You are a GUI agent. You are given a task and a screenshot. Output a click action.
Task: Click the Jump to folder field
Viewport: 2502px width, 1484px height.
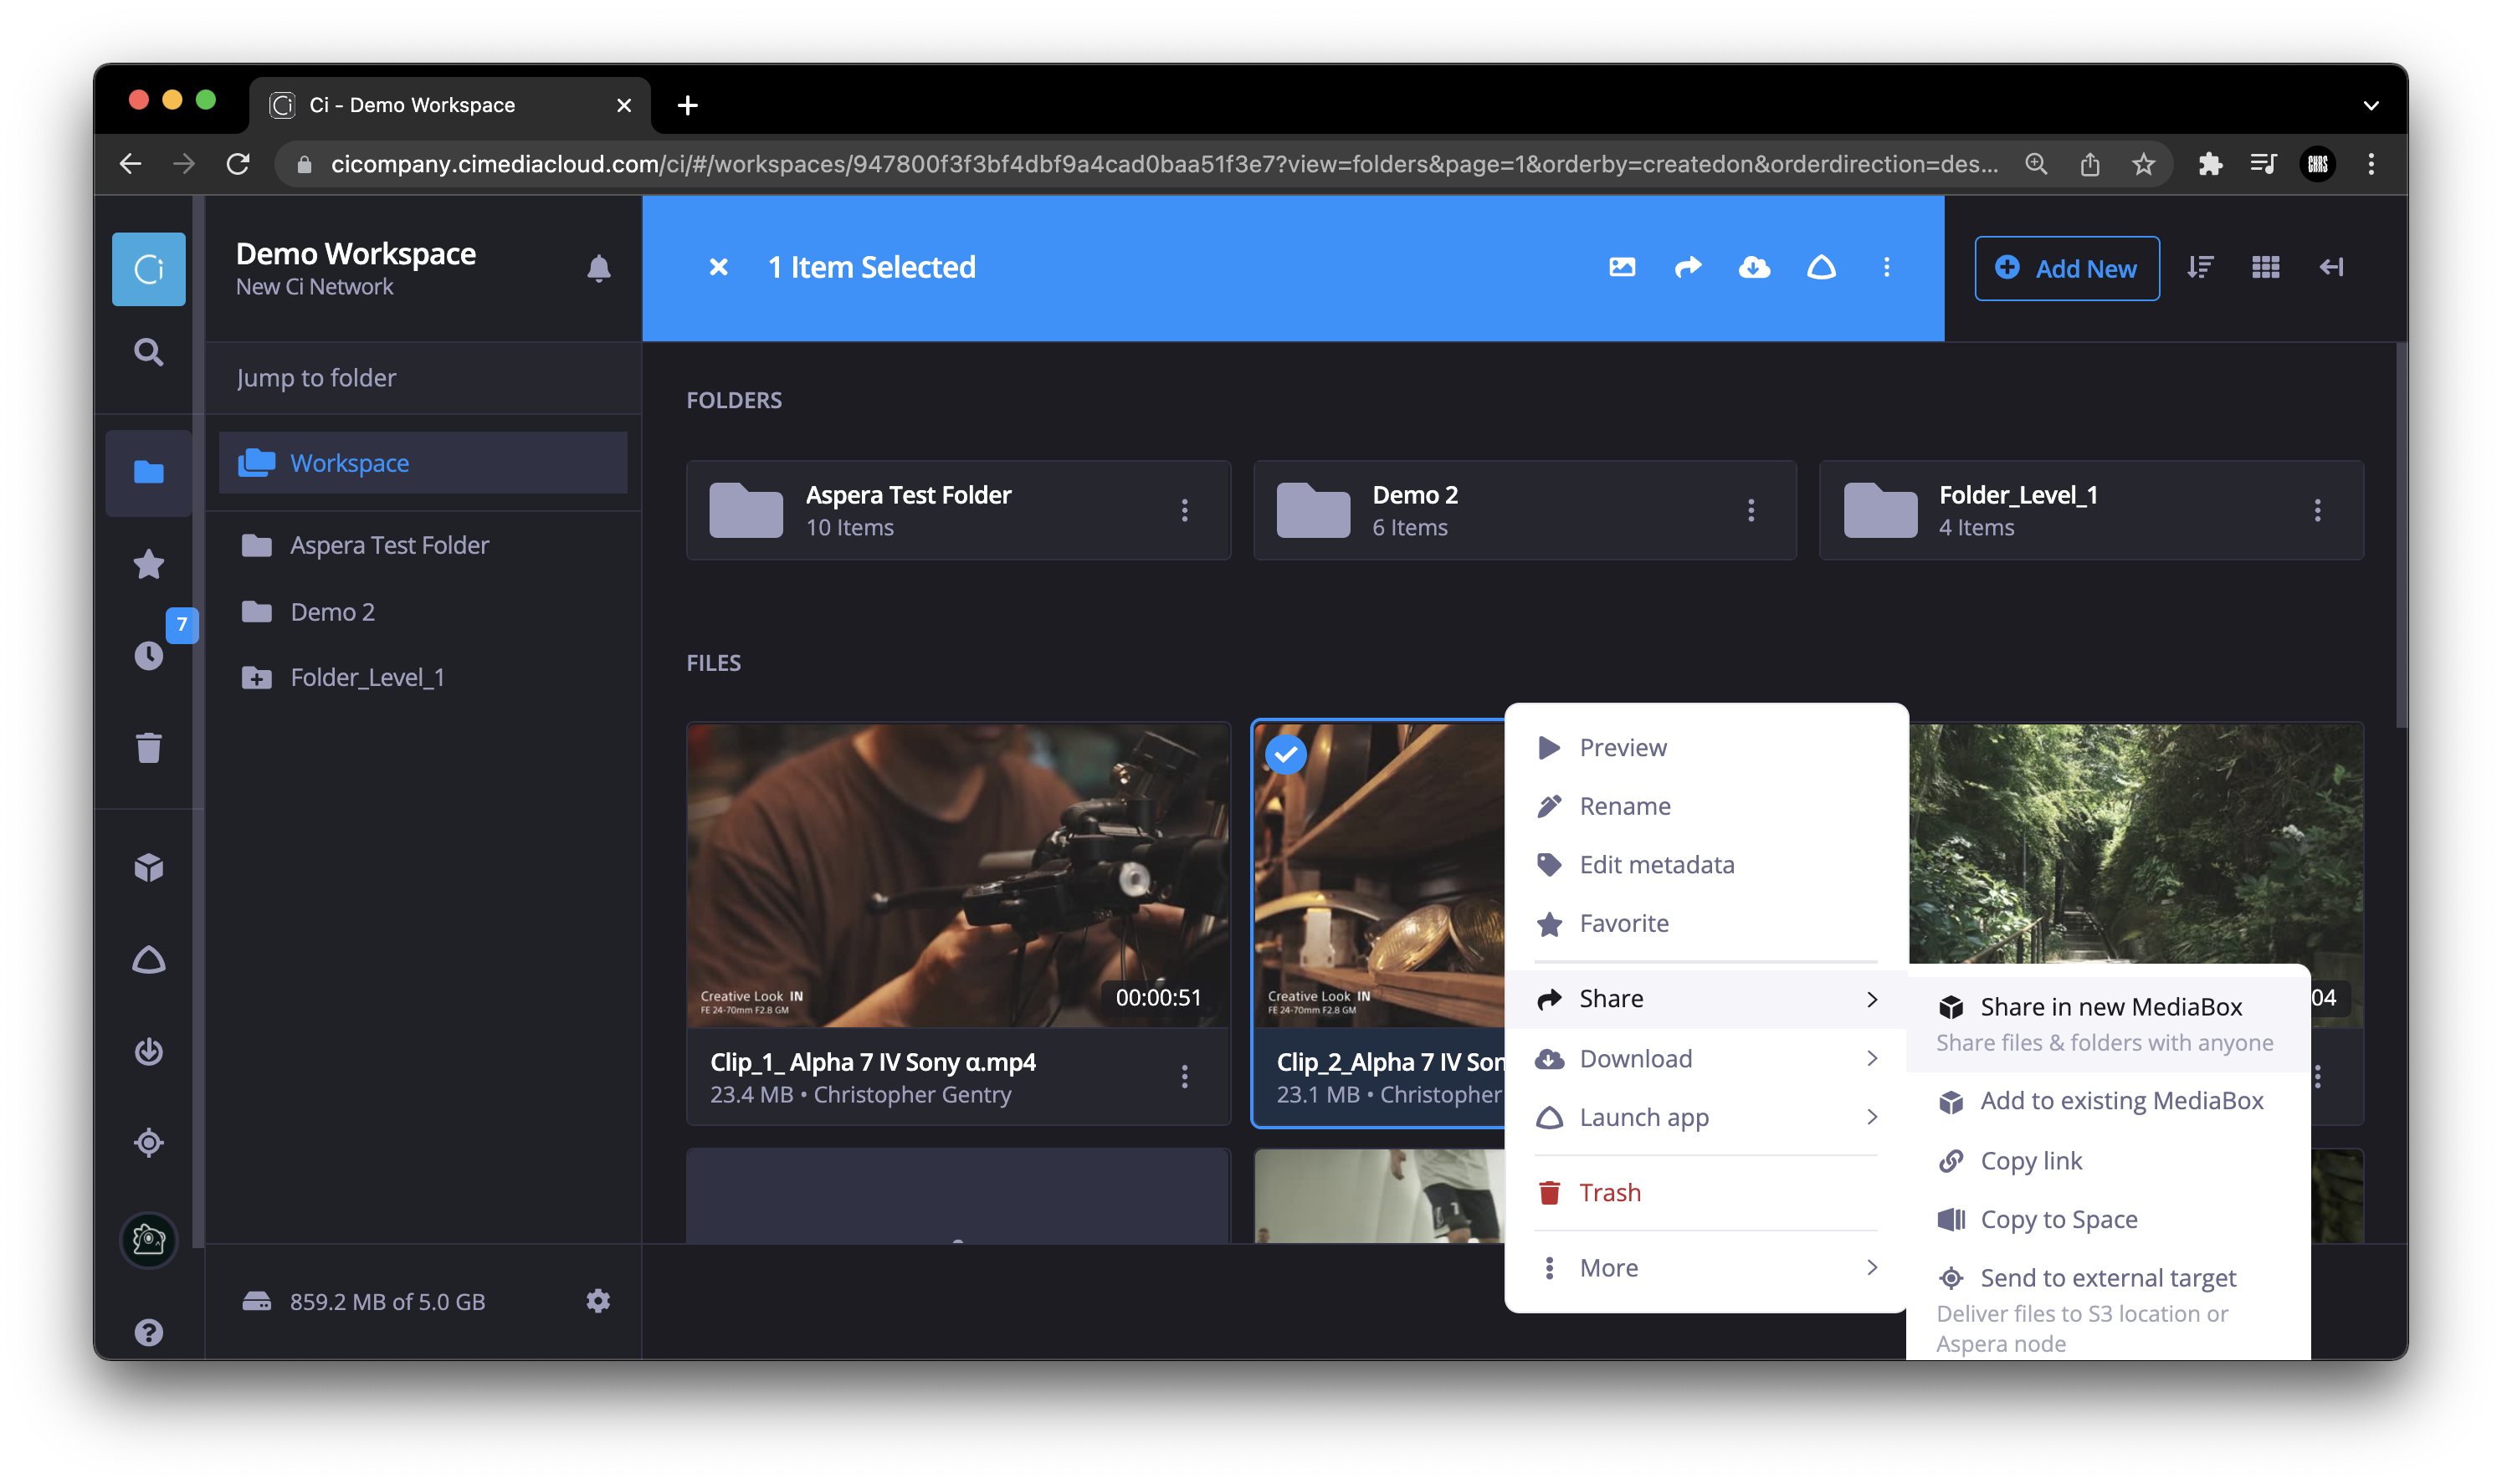(422, 378)
